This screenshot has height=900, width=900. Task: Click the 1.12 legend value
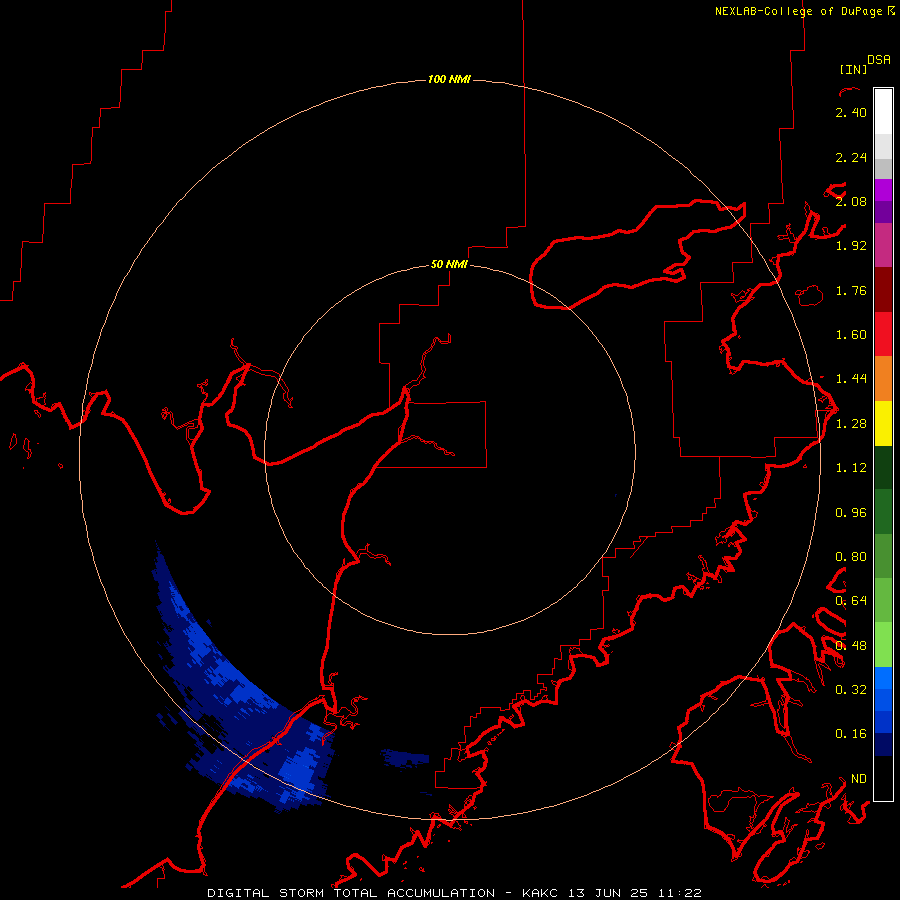pyautogui.click(x=851, y=468)
